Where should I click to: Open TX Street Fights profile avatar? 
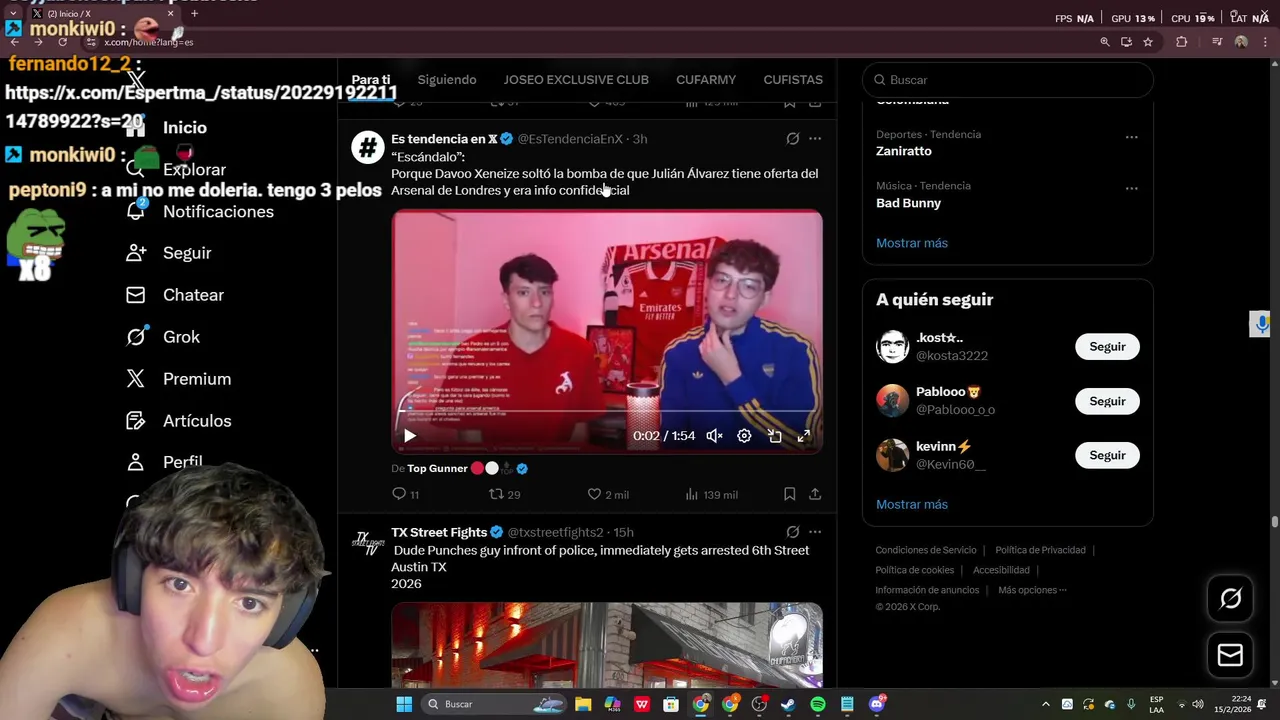pyautogui.click(x=367, y=541)
